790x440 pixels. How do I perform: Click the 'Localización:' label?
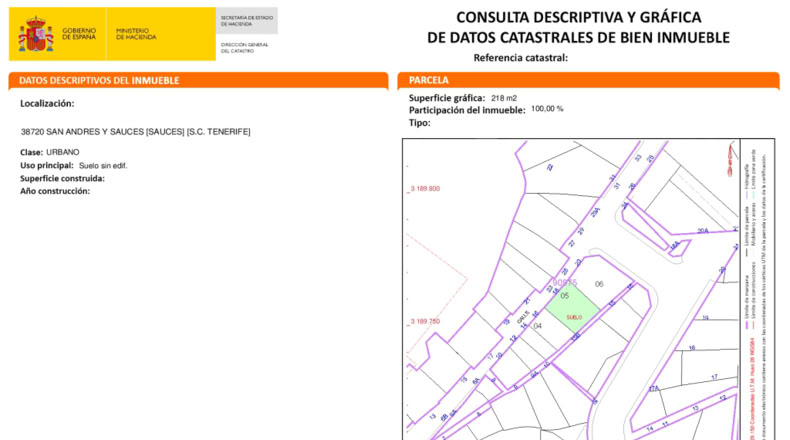click(47, 103)
